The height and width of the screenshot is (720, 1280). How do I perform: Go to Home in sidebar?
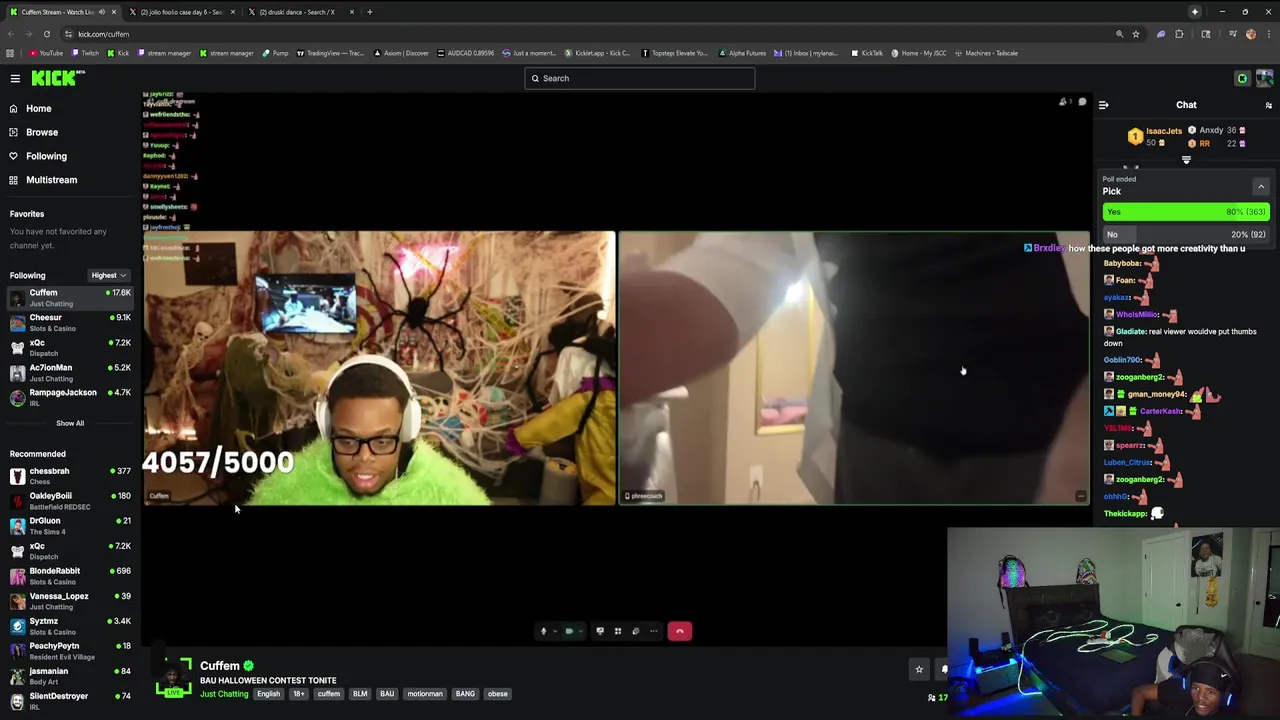pos(39,108)
